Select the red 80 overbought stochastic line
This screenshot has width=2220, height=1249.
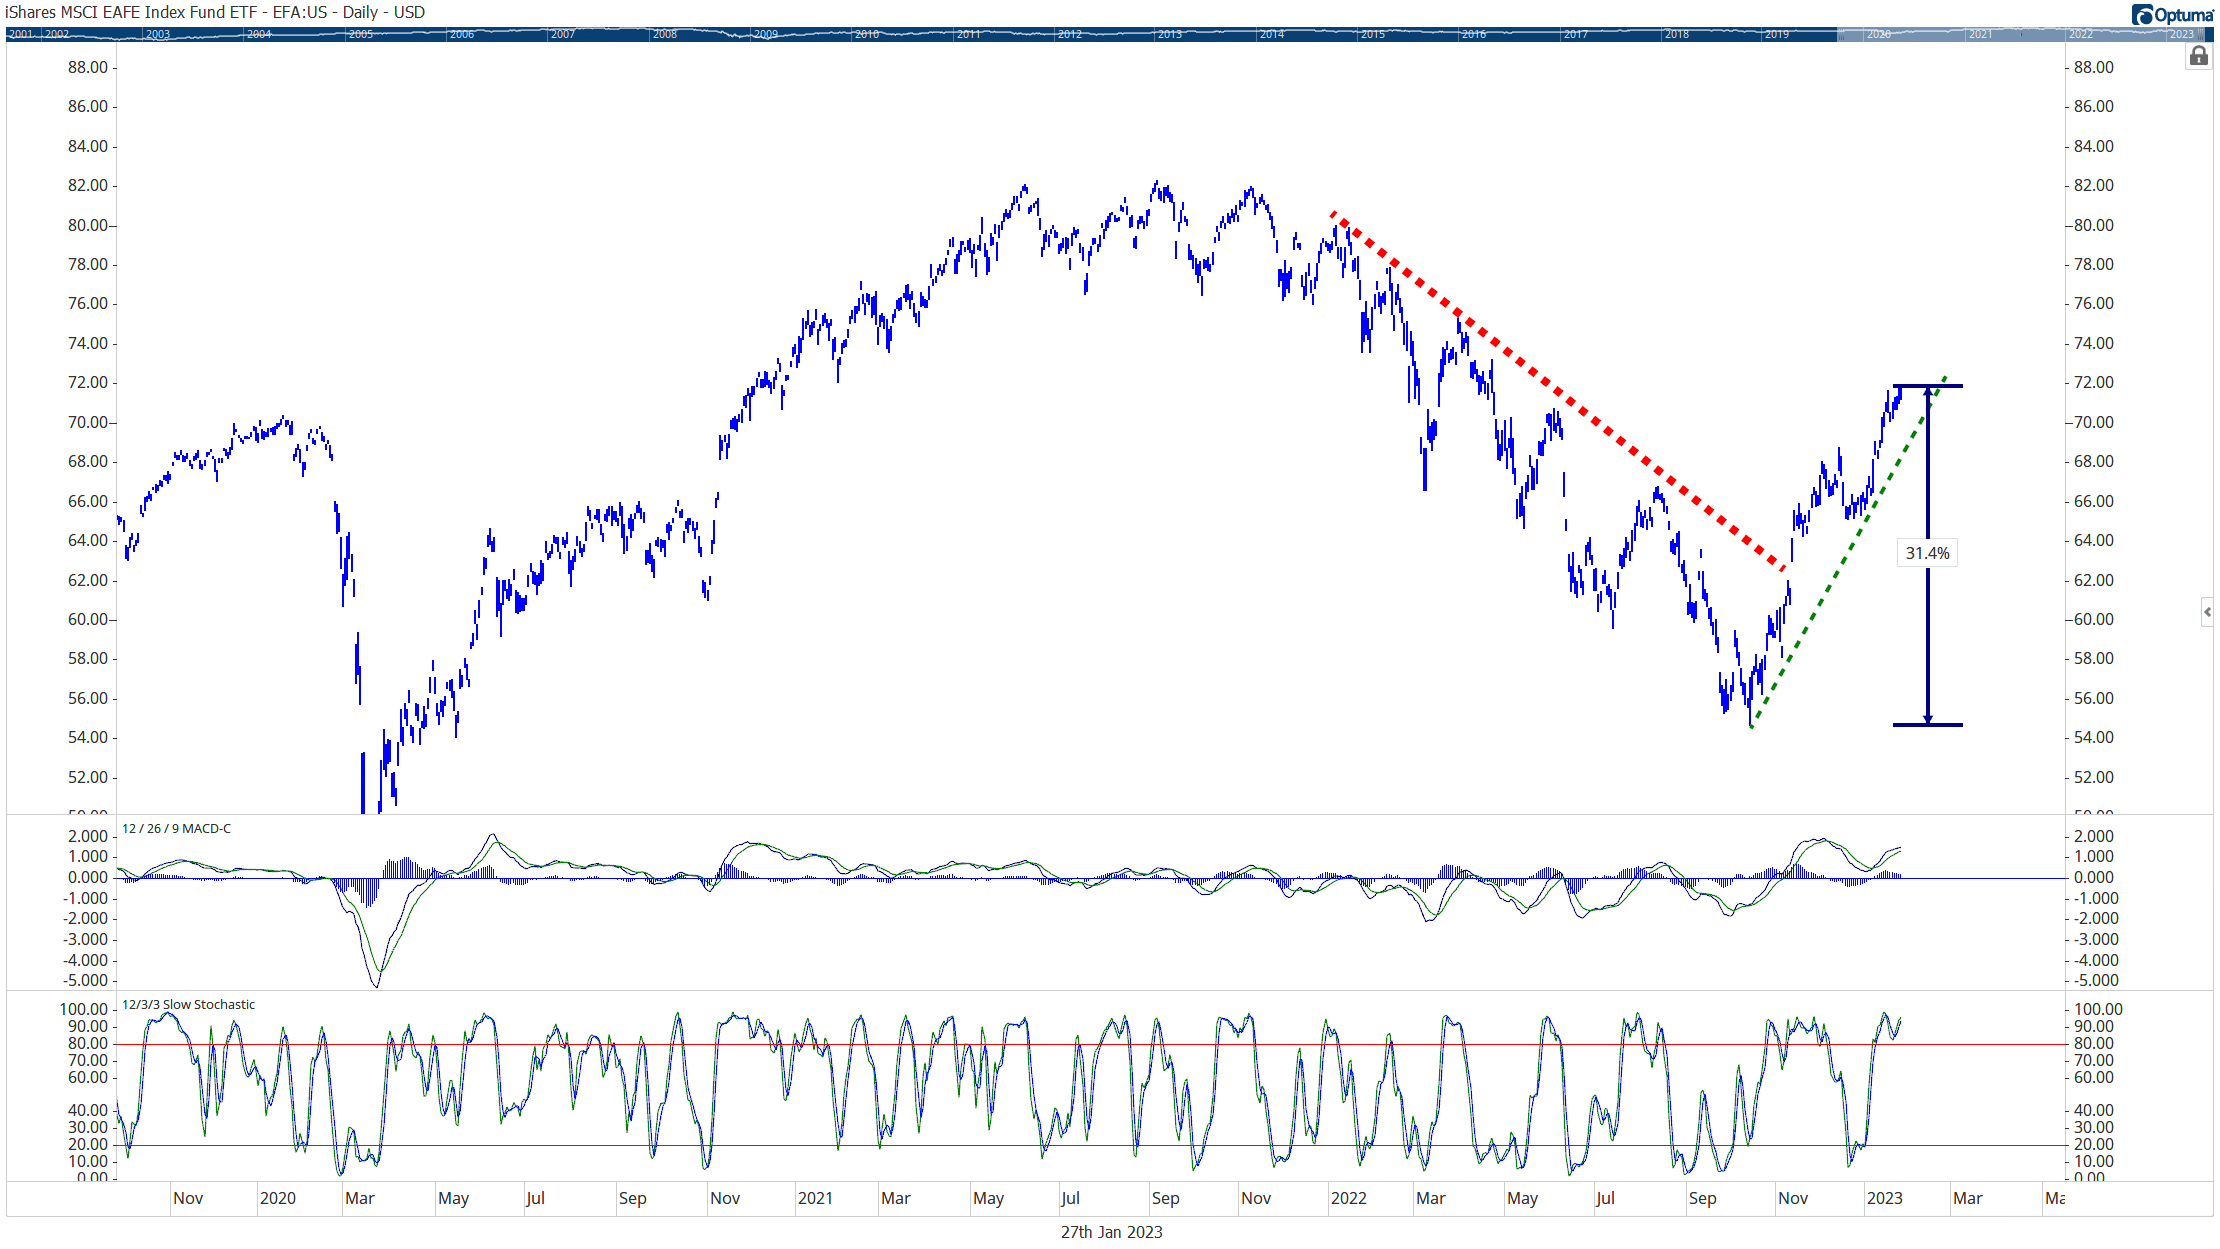(1090, 1045)
